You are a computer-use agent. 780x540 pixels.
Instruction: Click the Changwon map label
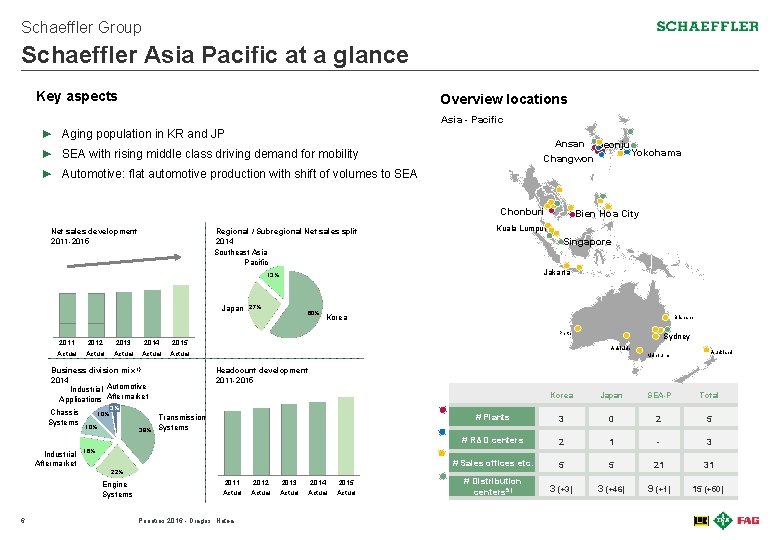click(568, 159)
